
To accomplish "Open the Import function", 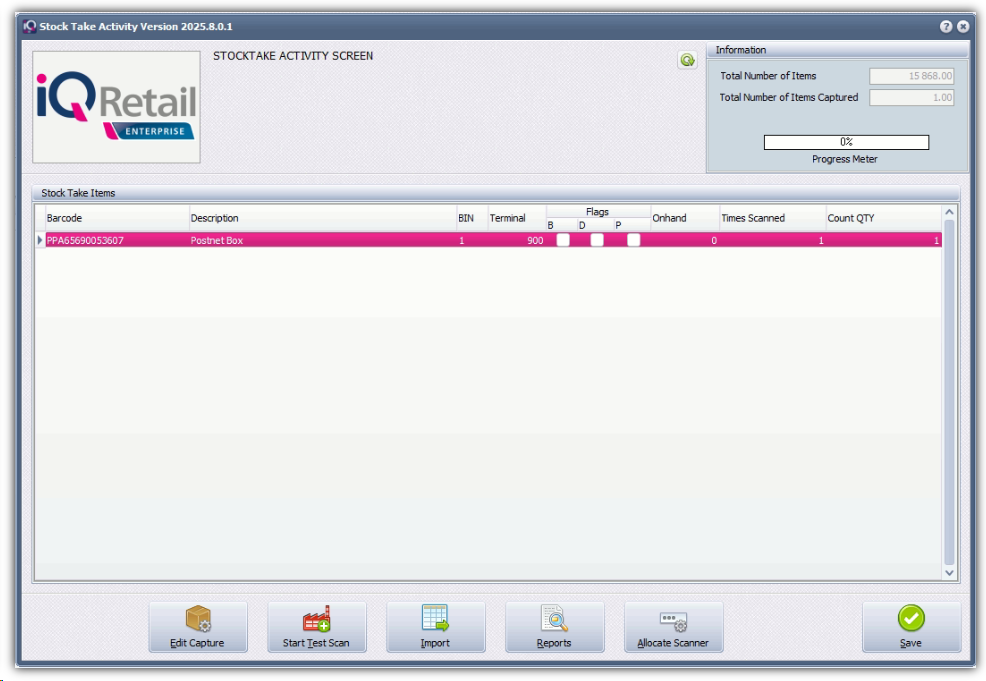I will point(435,626).
